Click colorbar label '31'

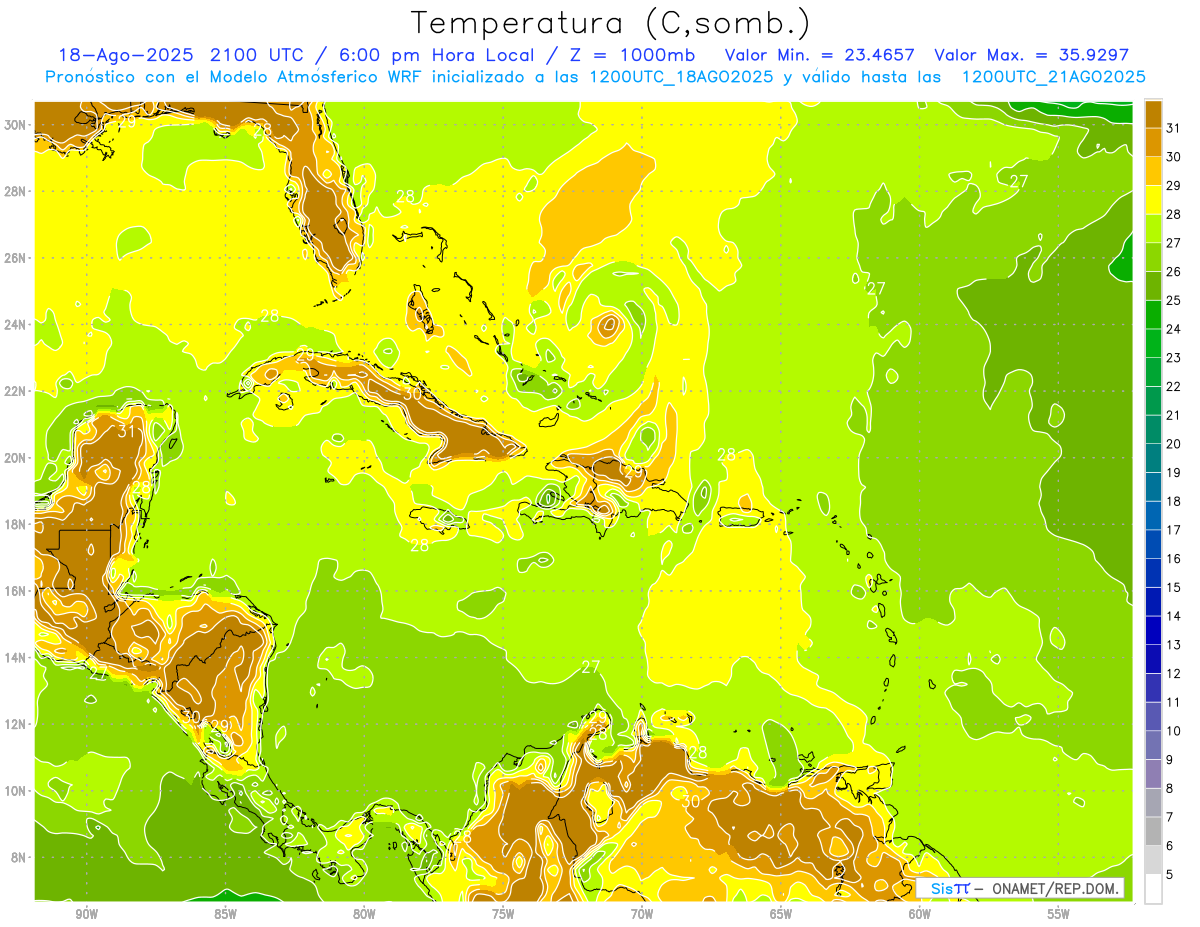[x=1174, y=128]
